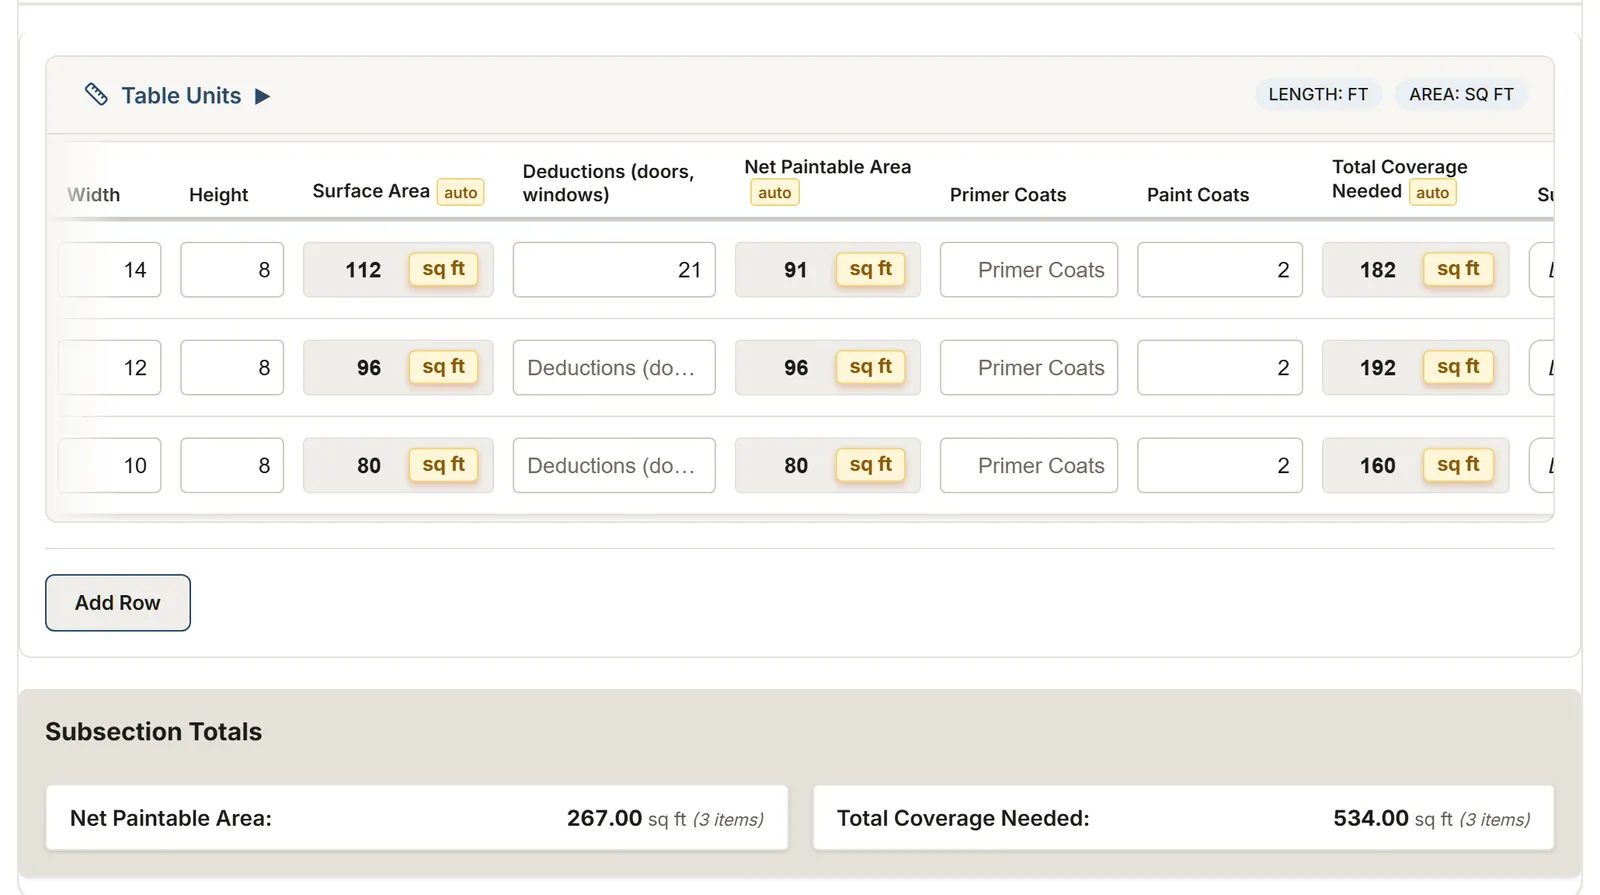Viewport: 1600px width, 895px height.
Task: Select Height field in the 14-width row
Action: tap(232, 270)
